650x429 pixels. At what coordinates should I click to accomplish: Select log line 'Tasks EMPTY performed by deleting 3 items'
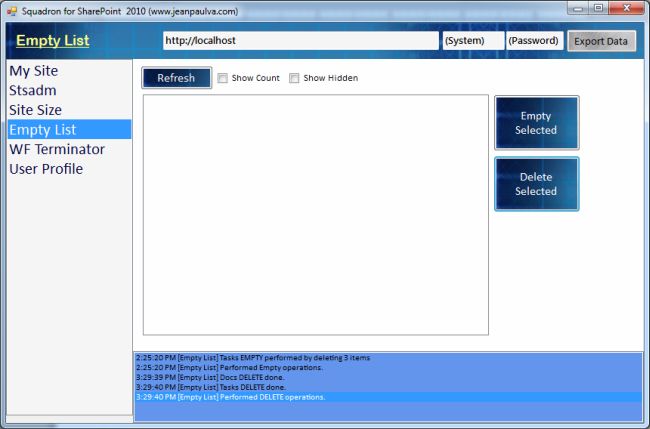(388, 357)
